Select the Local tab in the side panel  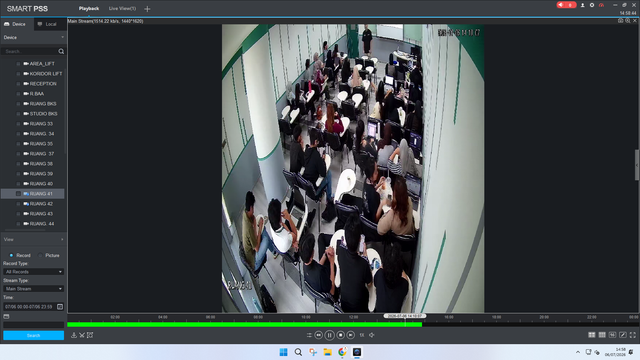coord(50,24)
